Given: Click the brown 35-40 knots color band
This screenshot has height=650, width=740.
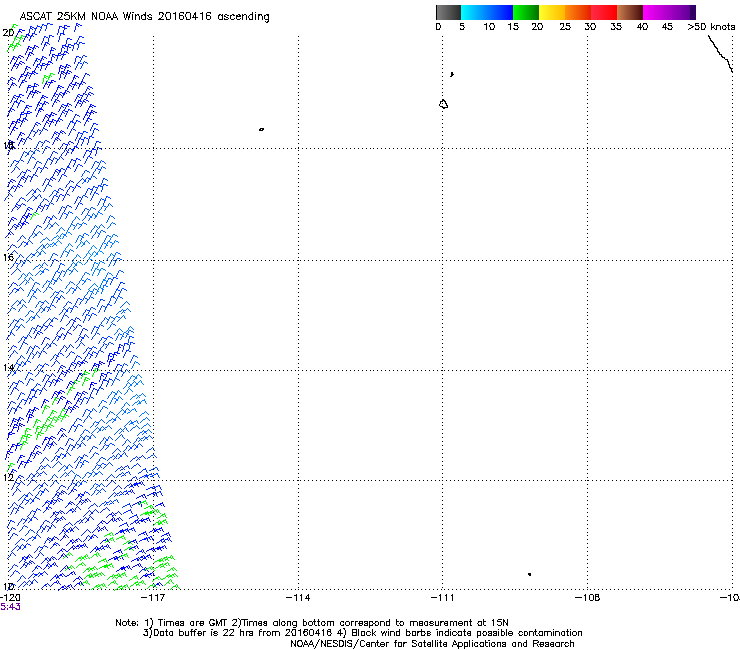Looking at the screenshot, I should click(x=630, y=12).
